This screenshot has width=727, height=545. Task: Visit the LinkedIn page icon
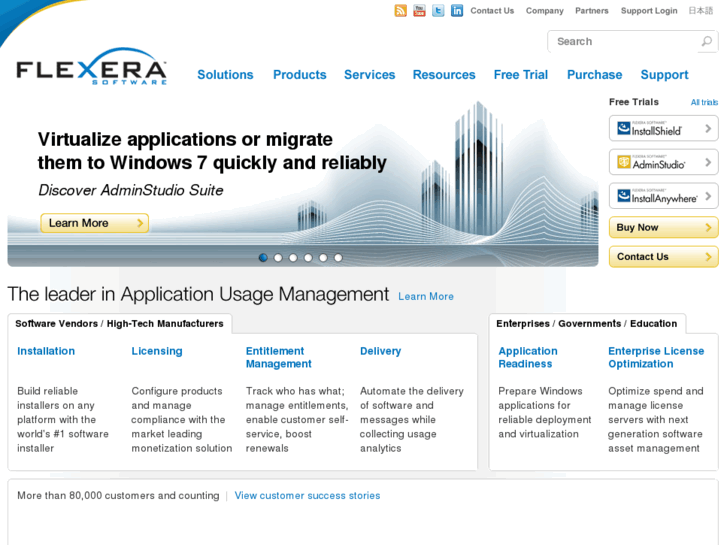pos(457,11)
